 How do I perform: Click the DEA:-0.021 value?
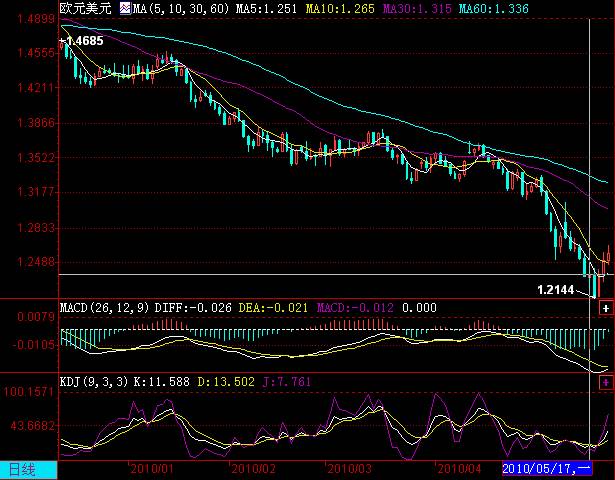click(273, 308)
